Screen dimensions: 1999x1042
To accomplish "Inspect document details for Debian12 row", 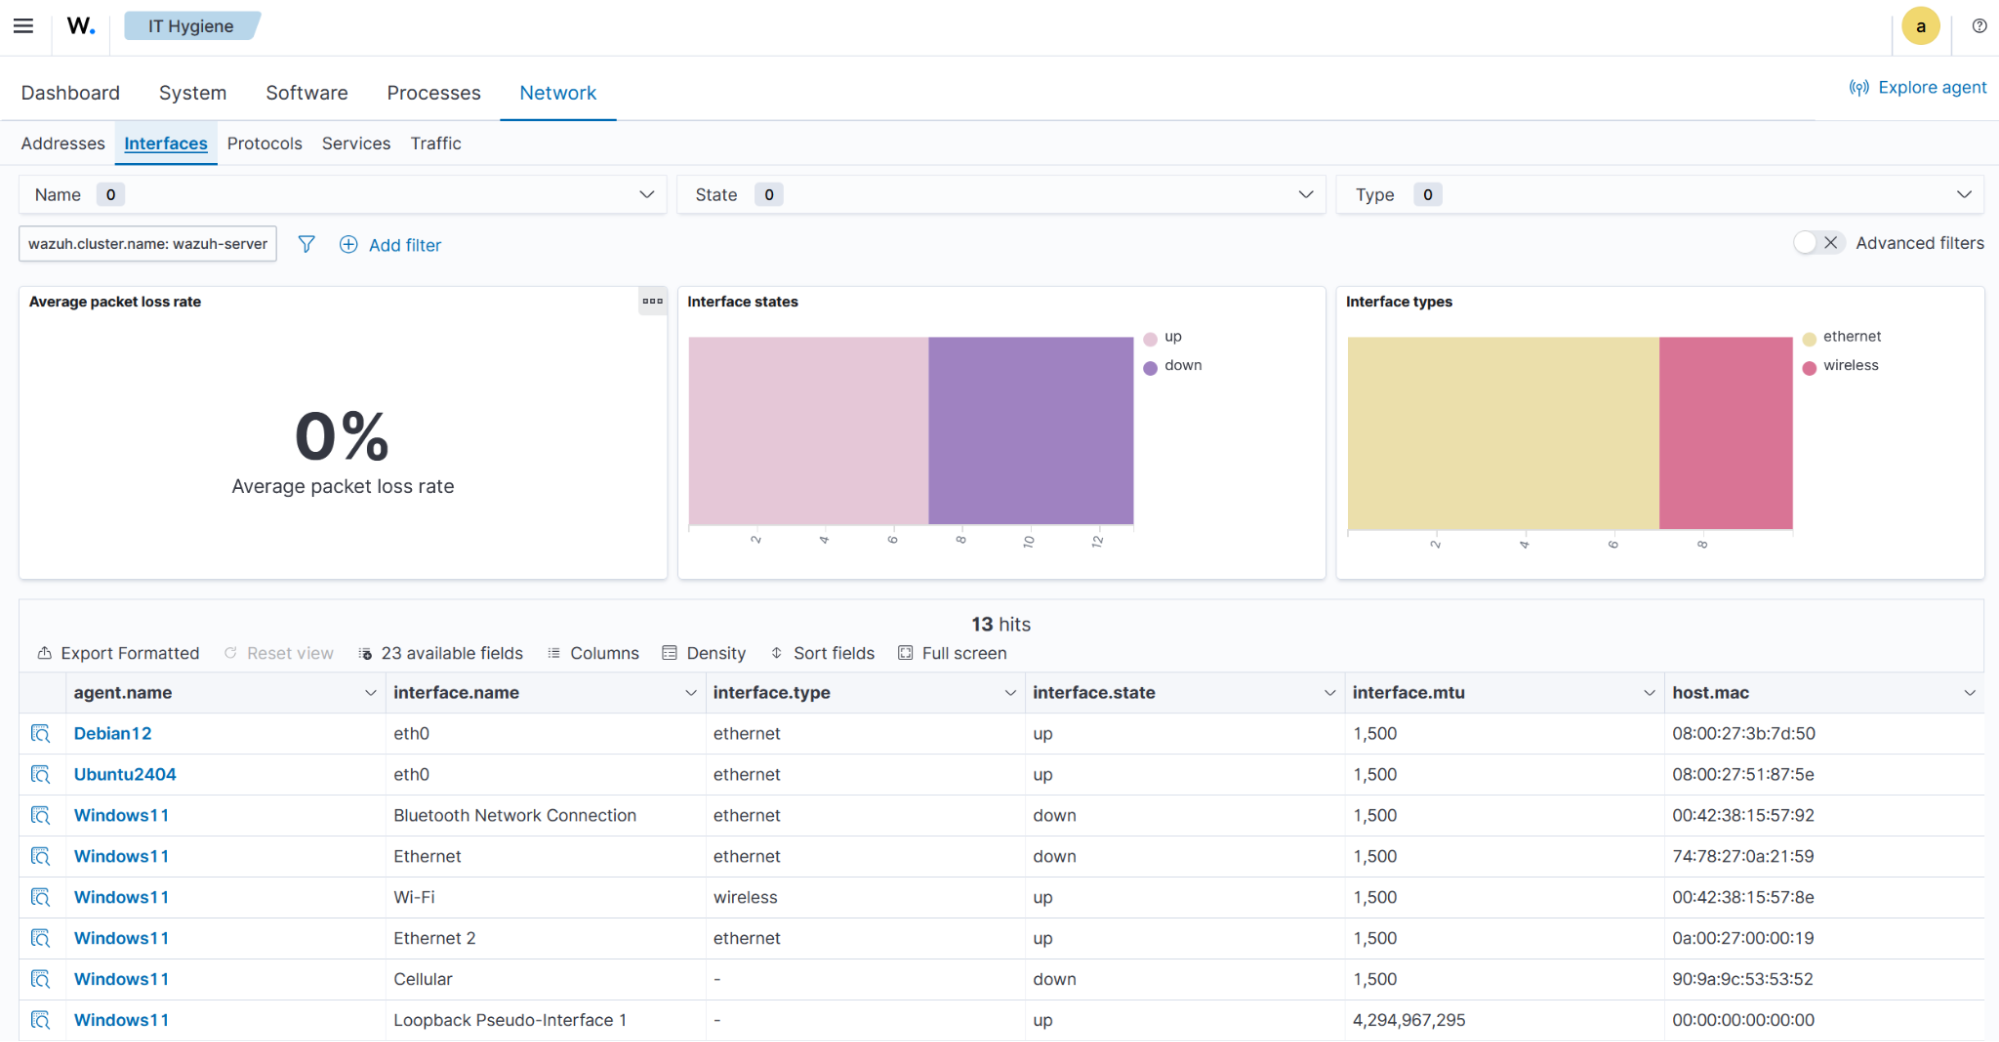I will click(41, 734).
